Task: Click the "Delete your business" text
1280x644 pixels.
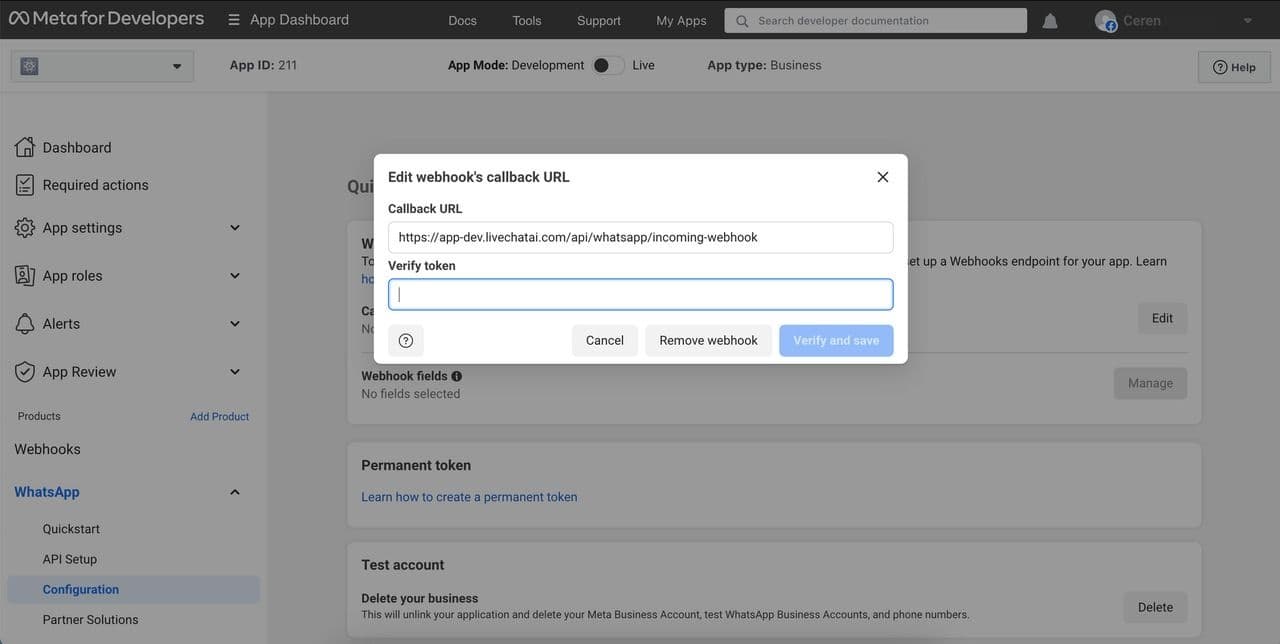Action: [x=420, y=598]
